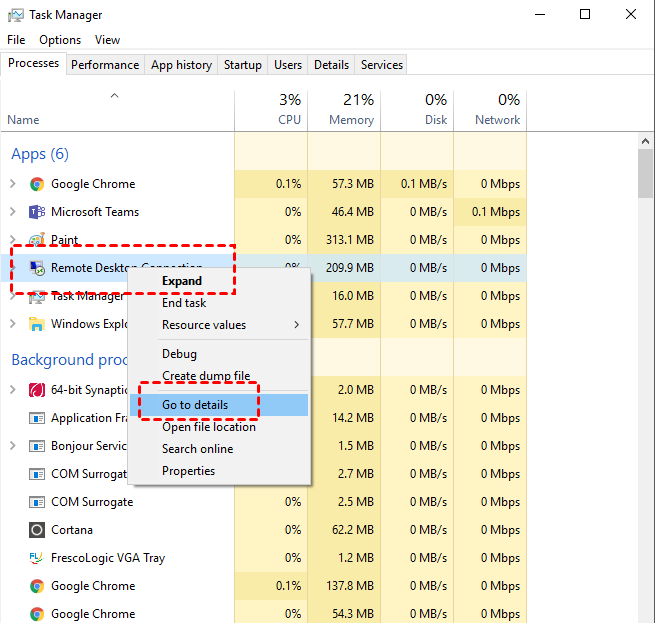Click the Application Frame Host icon
655x623 pixels.
tap(37, 418)
